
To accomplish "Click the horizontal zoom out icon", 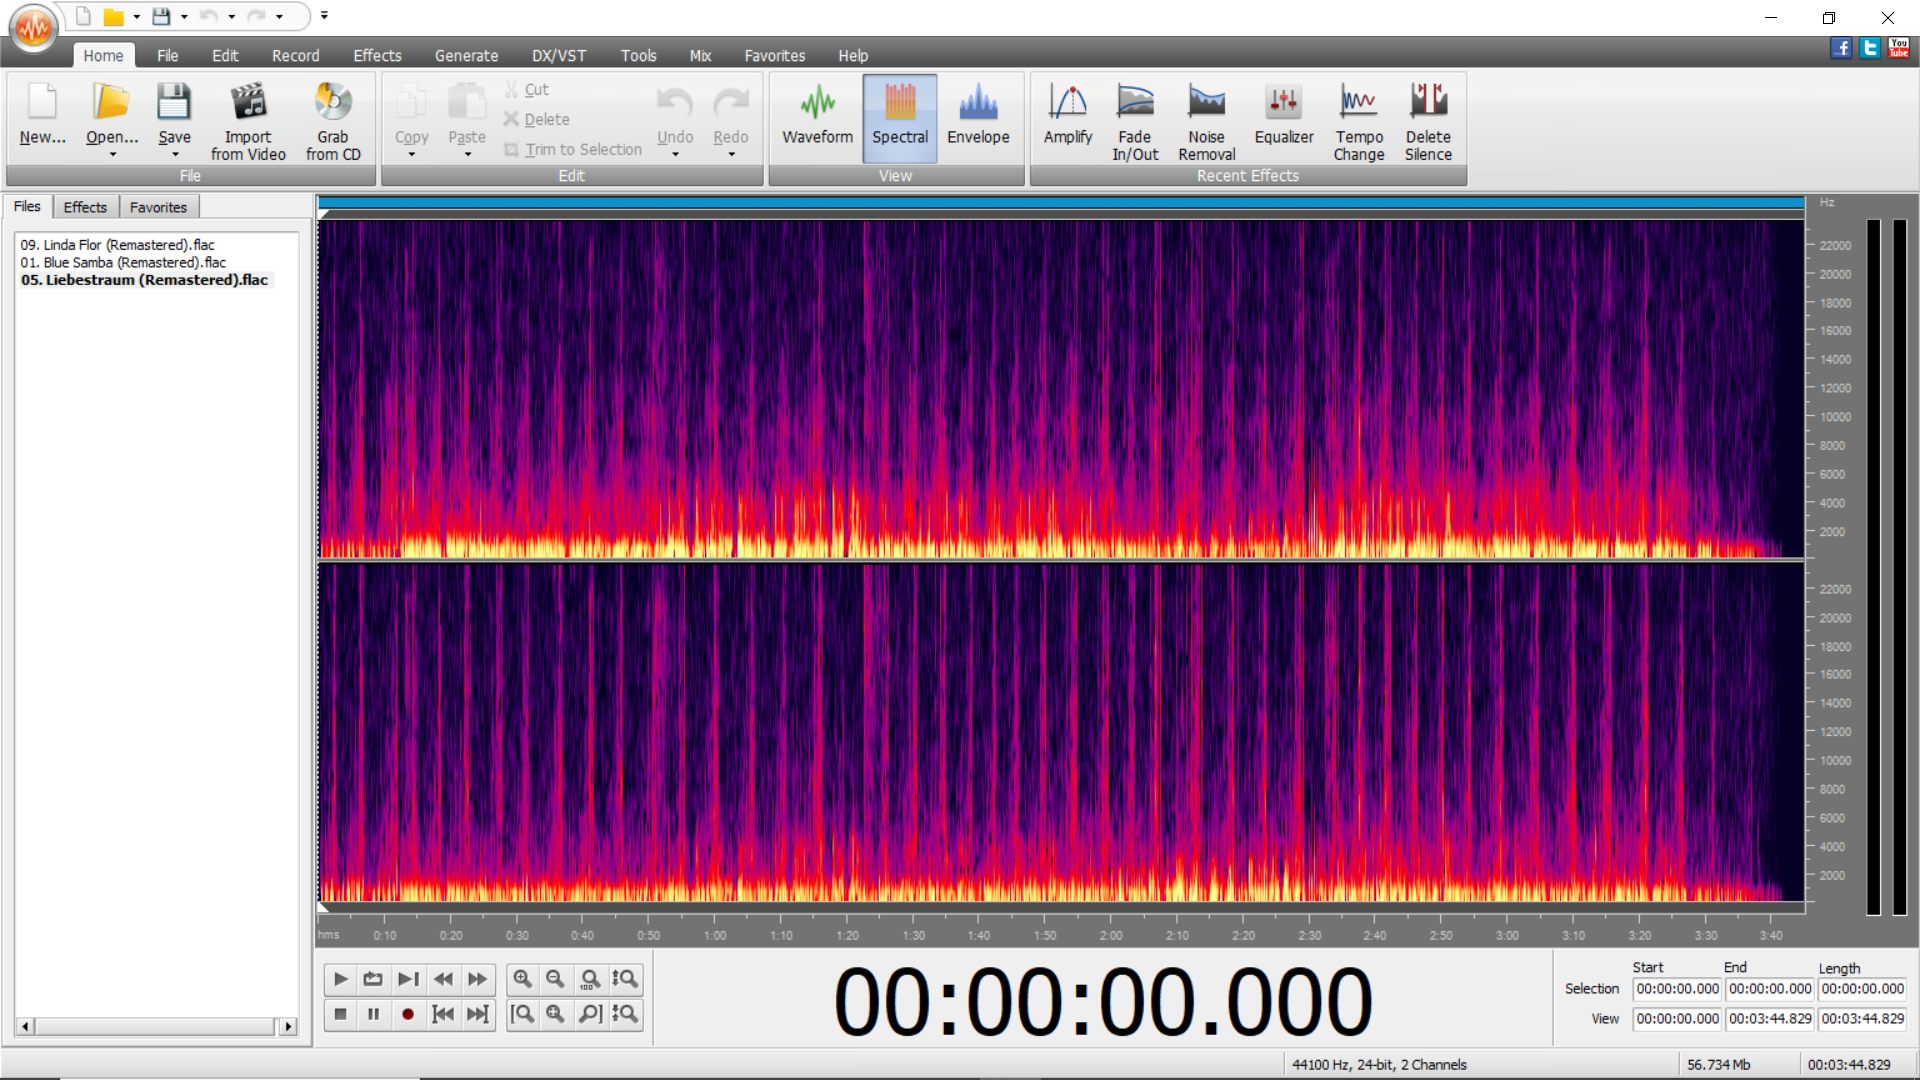I will pyautogui.click(x=555, y=979).
